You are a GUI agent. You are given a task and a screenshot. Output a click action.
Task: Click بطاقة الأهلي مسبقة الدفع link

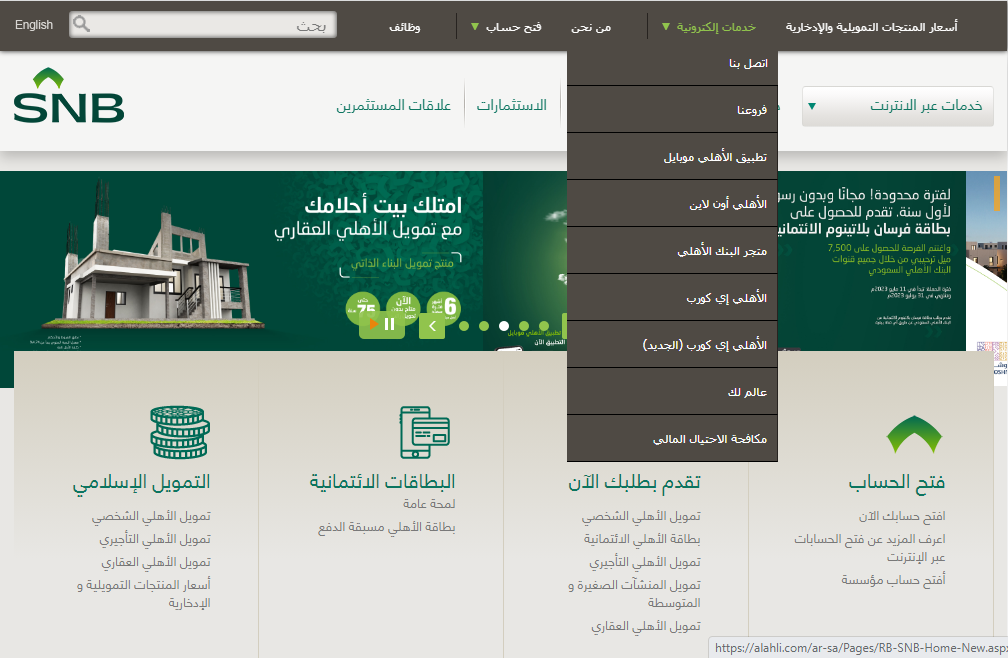(x=386, y=527)
